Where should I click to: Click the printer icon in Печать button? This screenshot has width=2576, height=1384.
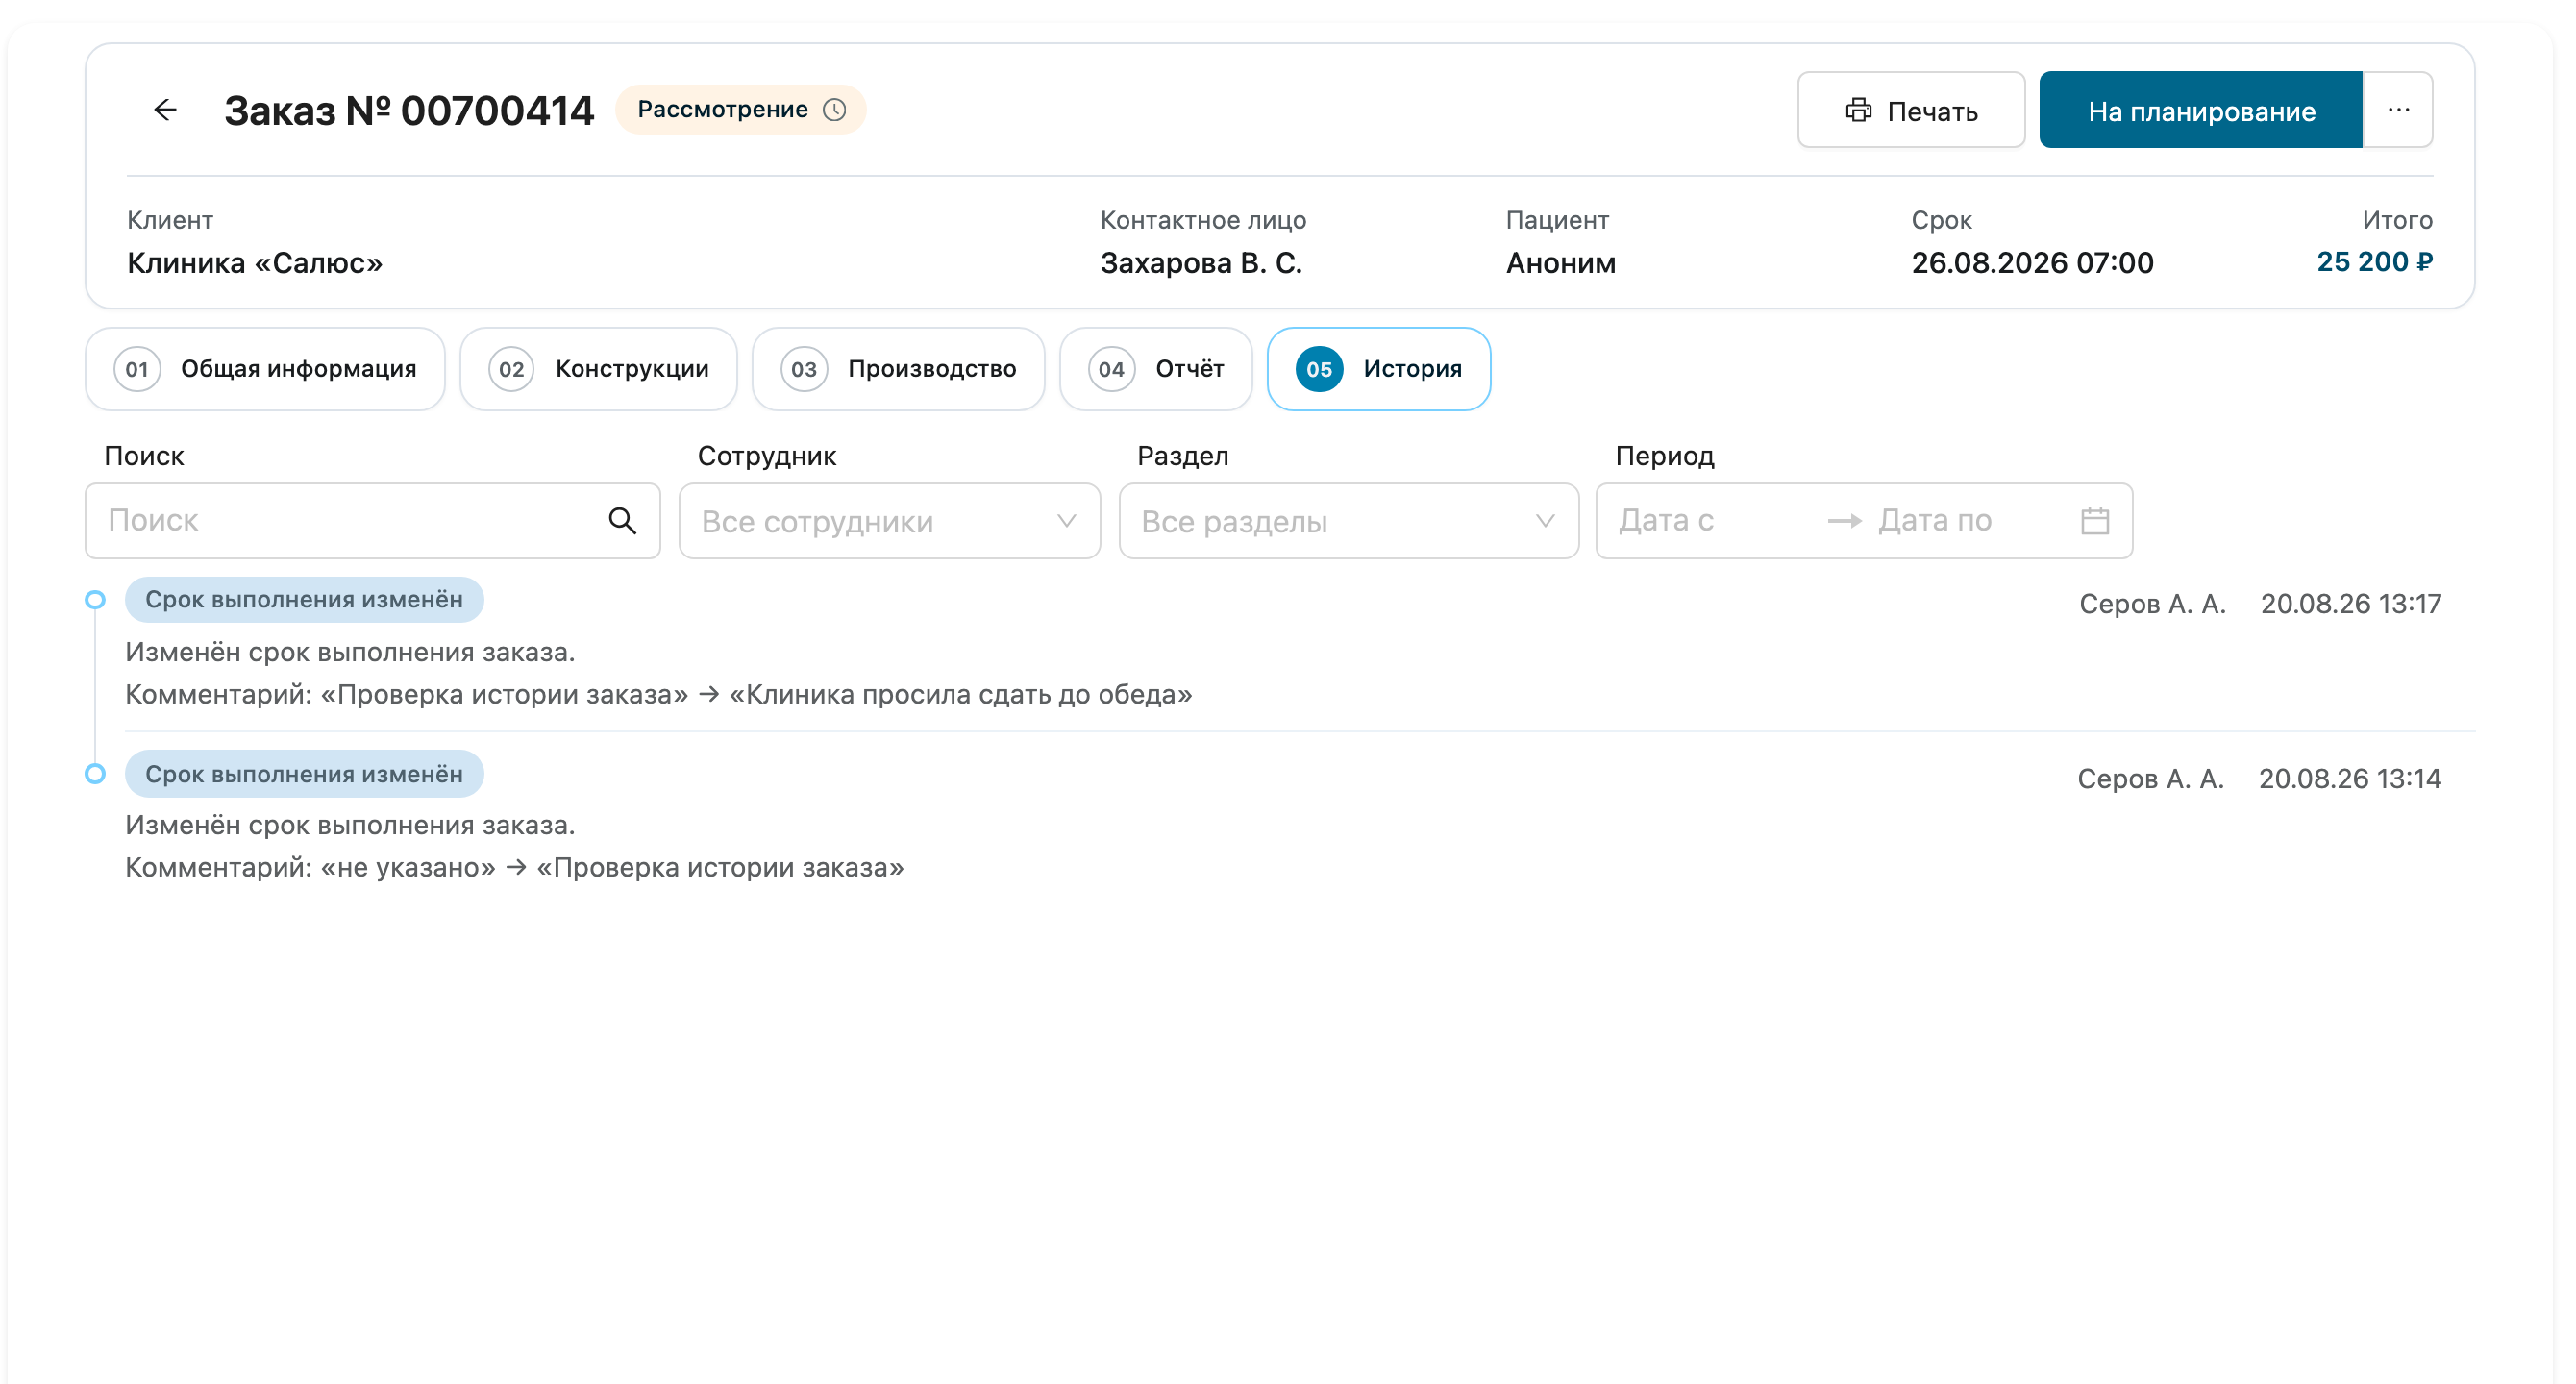click(x=1858, y=110)
